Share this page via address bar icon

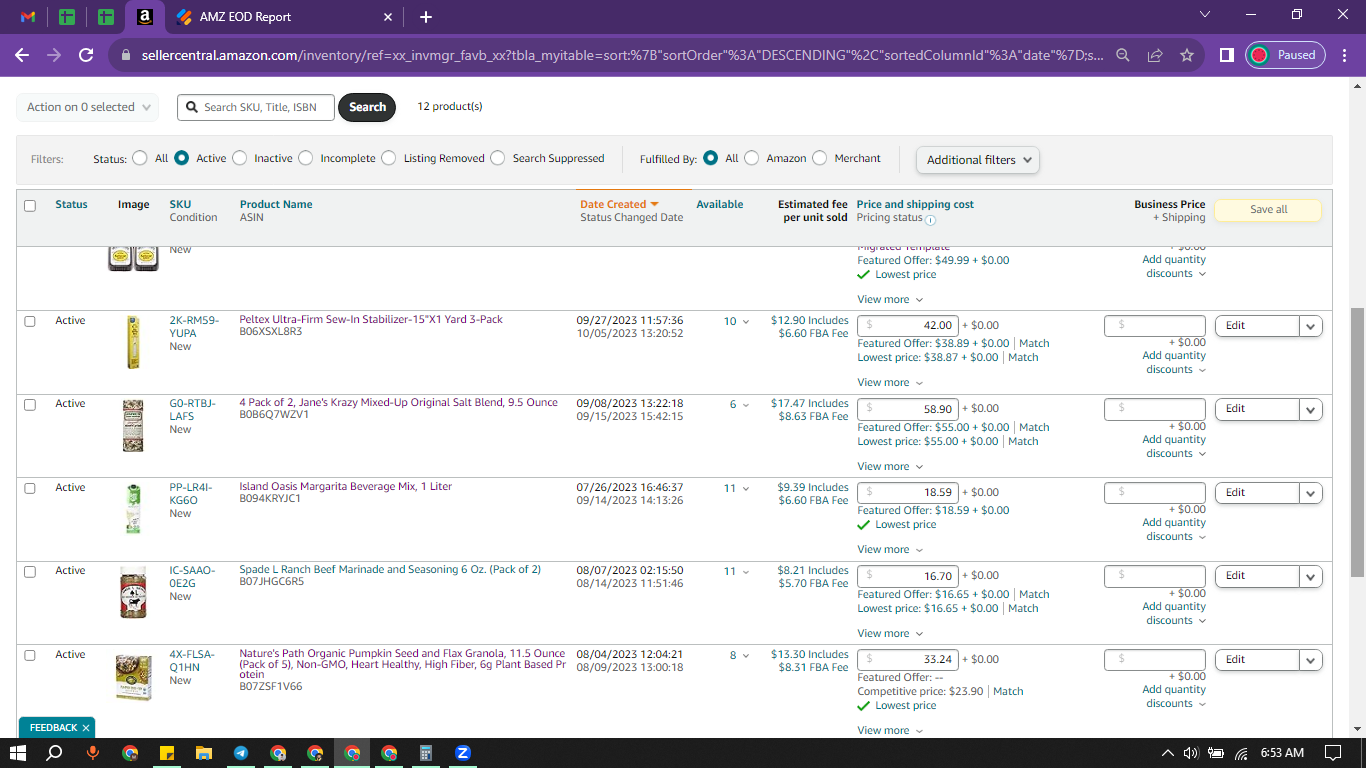point(1155,55)
